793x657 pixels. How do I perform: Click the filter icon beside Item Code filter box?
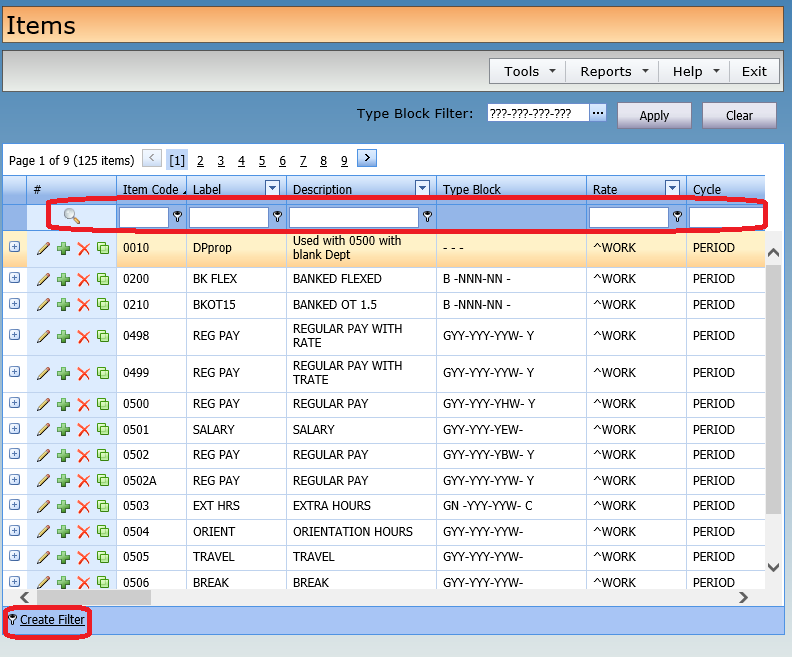coord(178,217)
